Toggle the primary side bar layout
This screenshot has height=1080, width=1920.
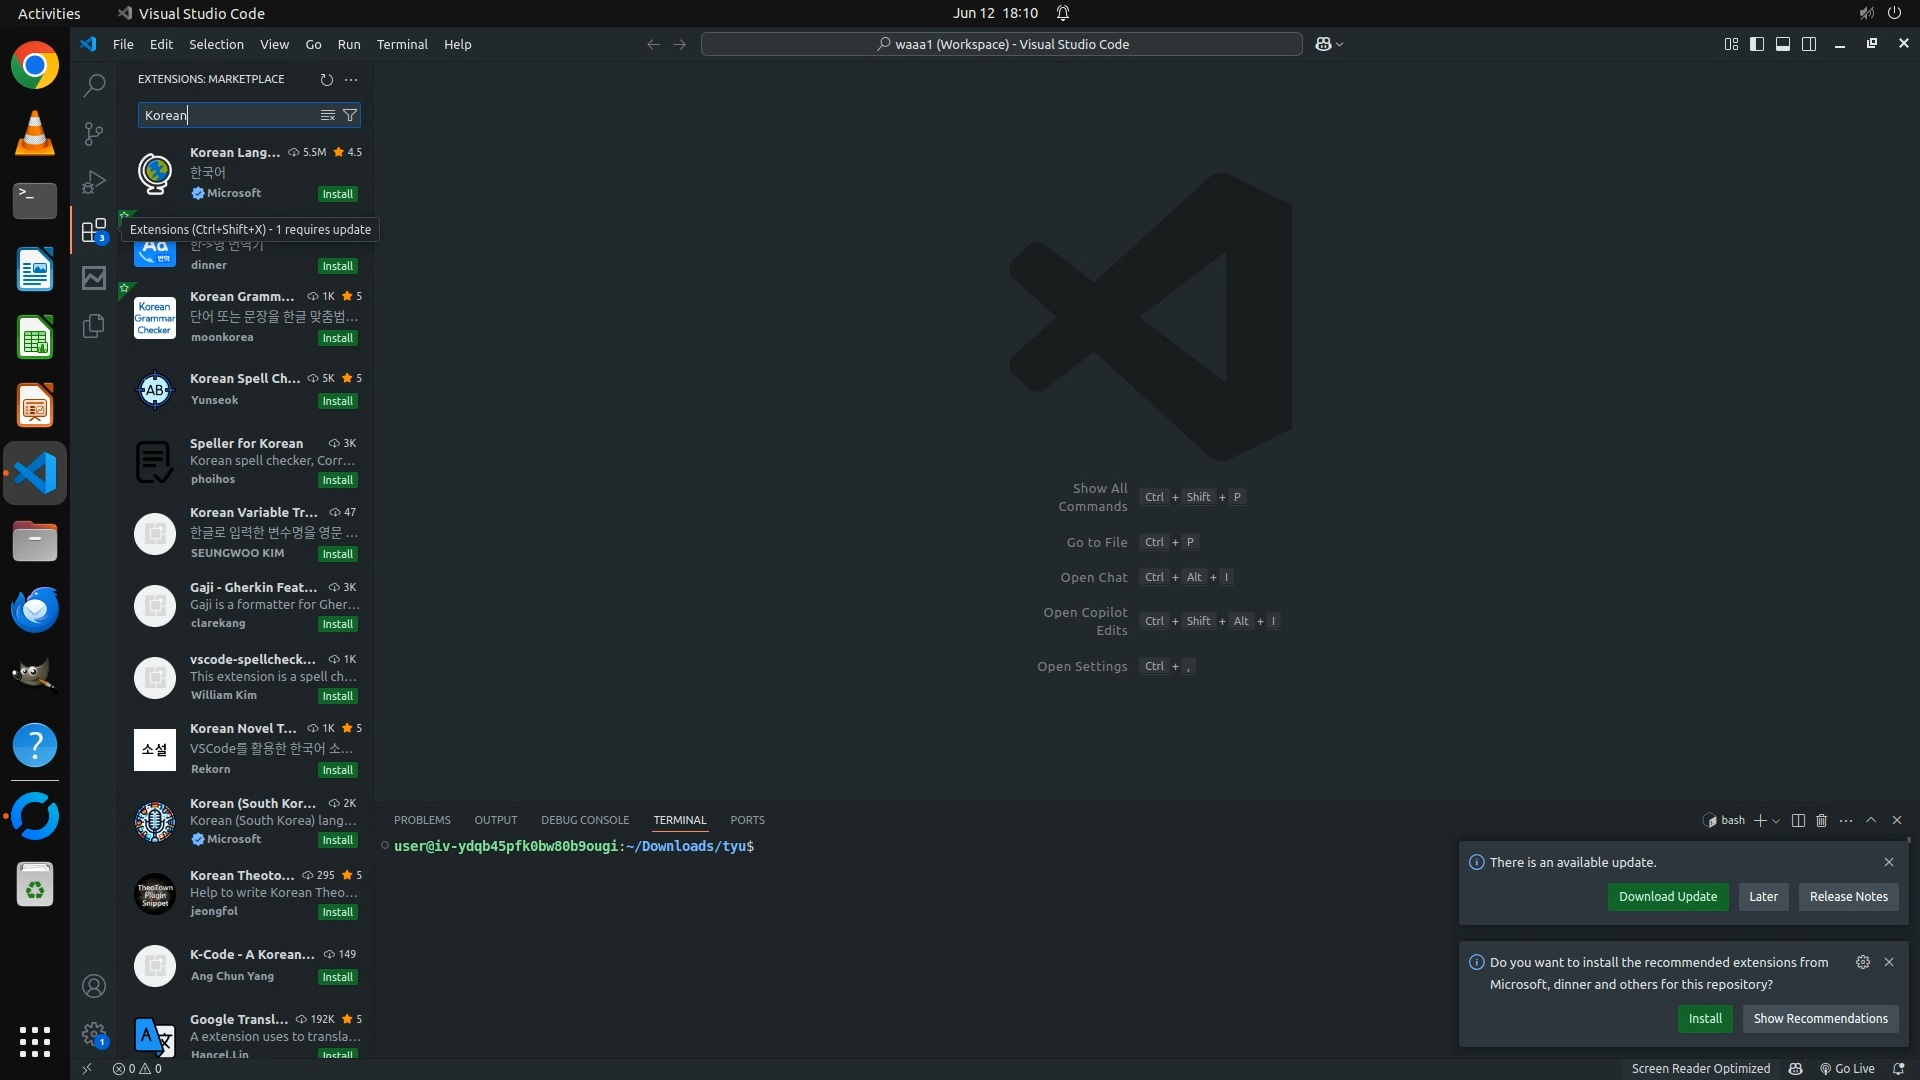click(1757, 44)
